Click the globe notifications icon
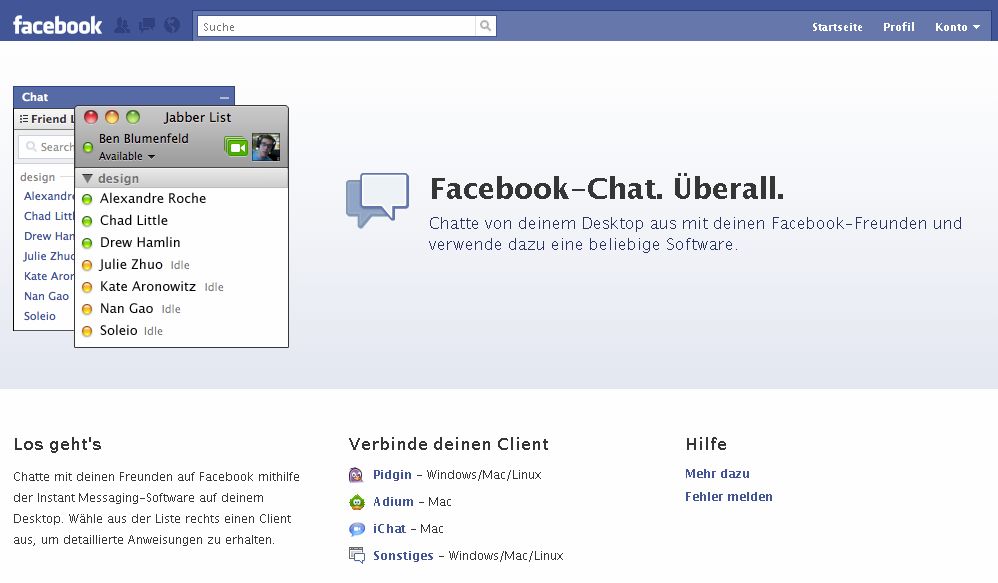 click(x=171, y=25)
